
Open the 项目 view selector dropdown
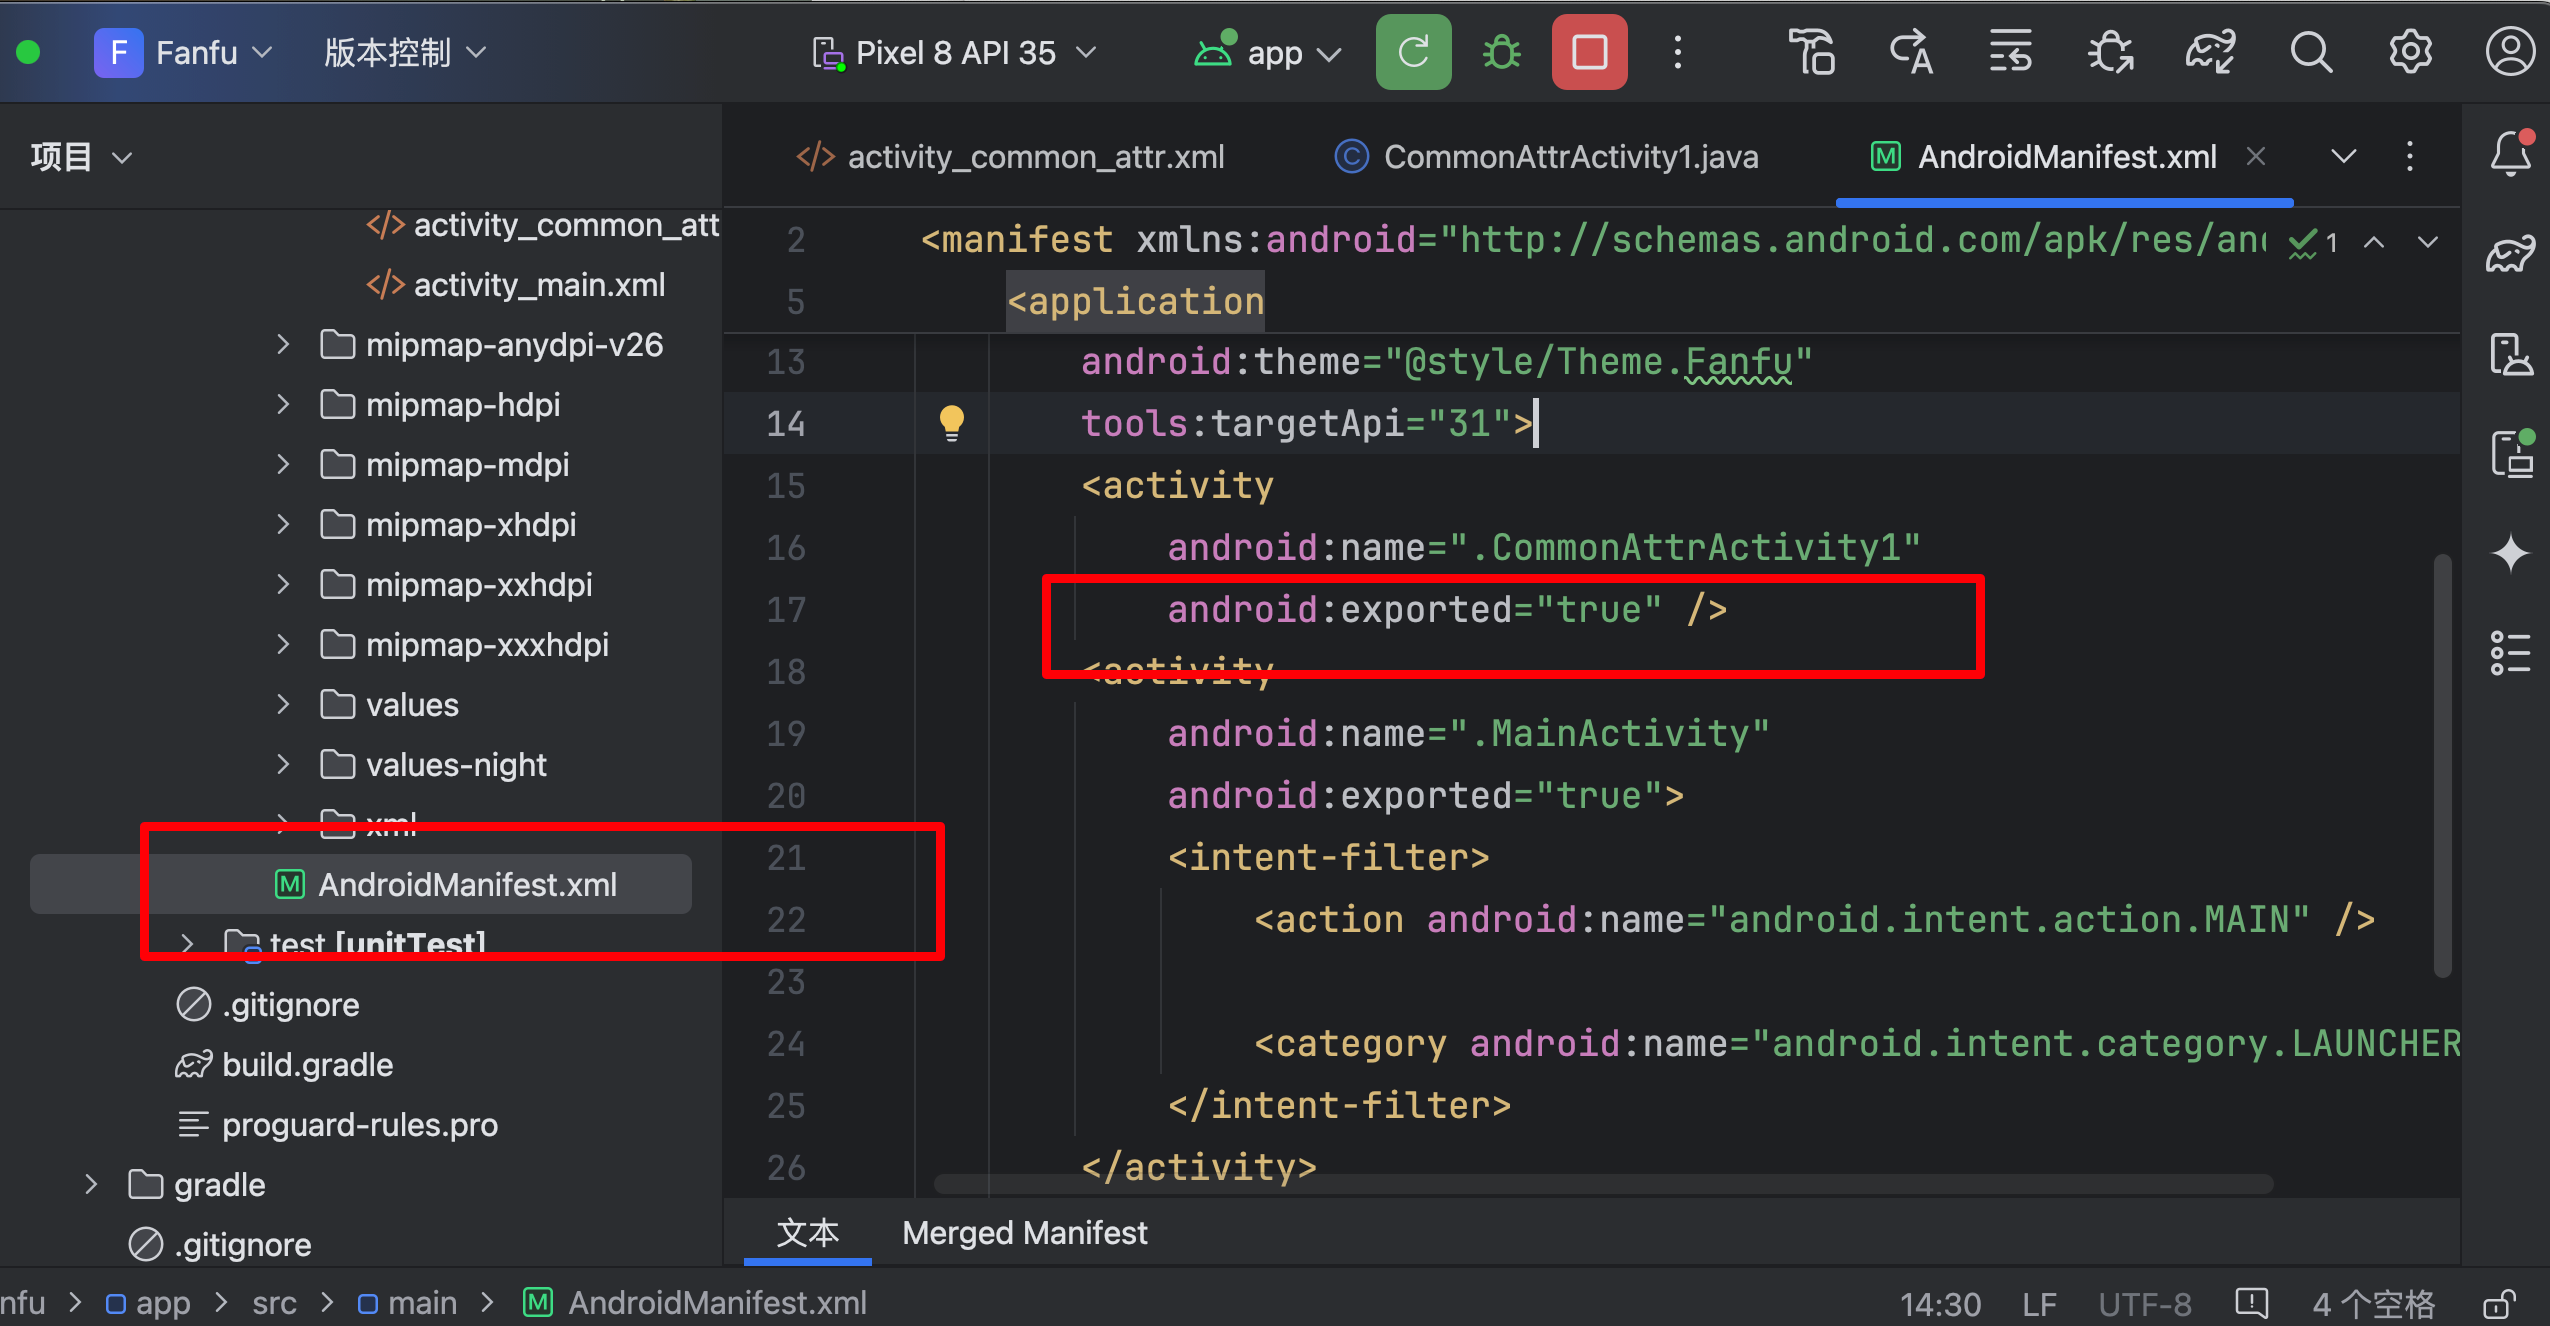click(x=81, y=157)
